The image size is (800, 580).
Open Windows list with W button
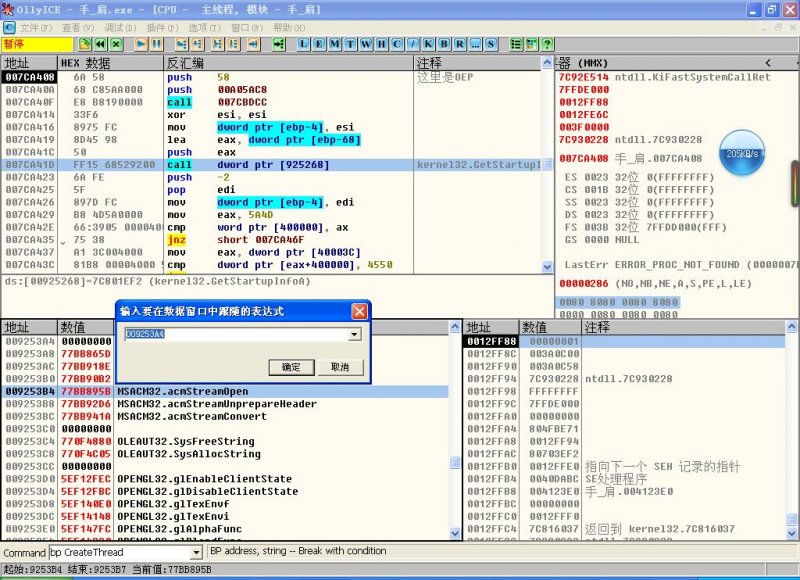coord(366,44)
